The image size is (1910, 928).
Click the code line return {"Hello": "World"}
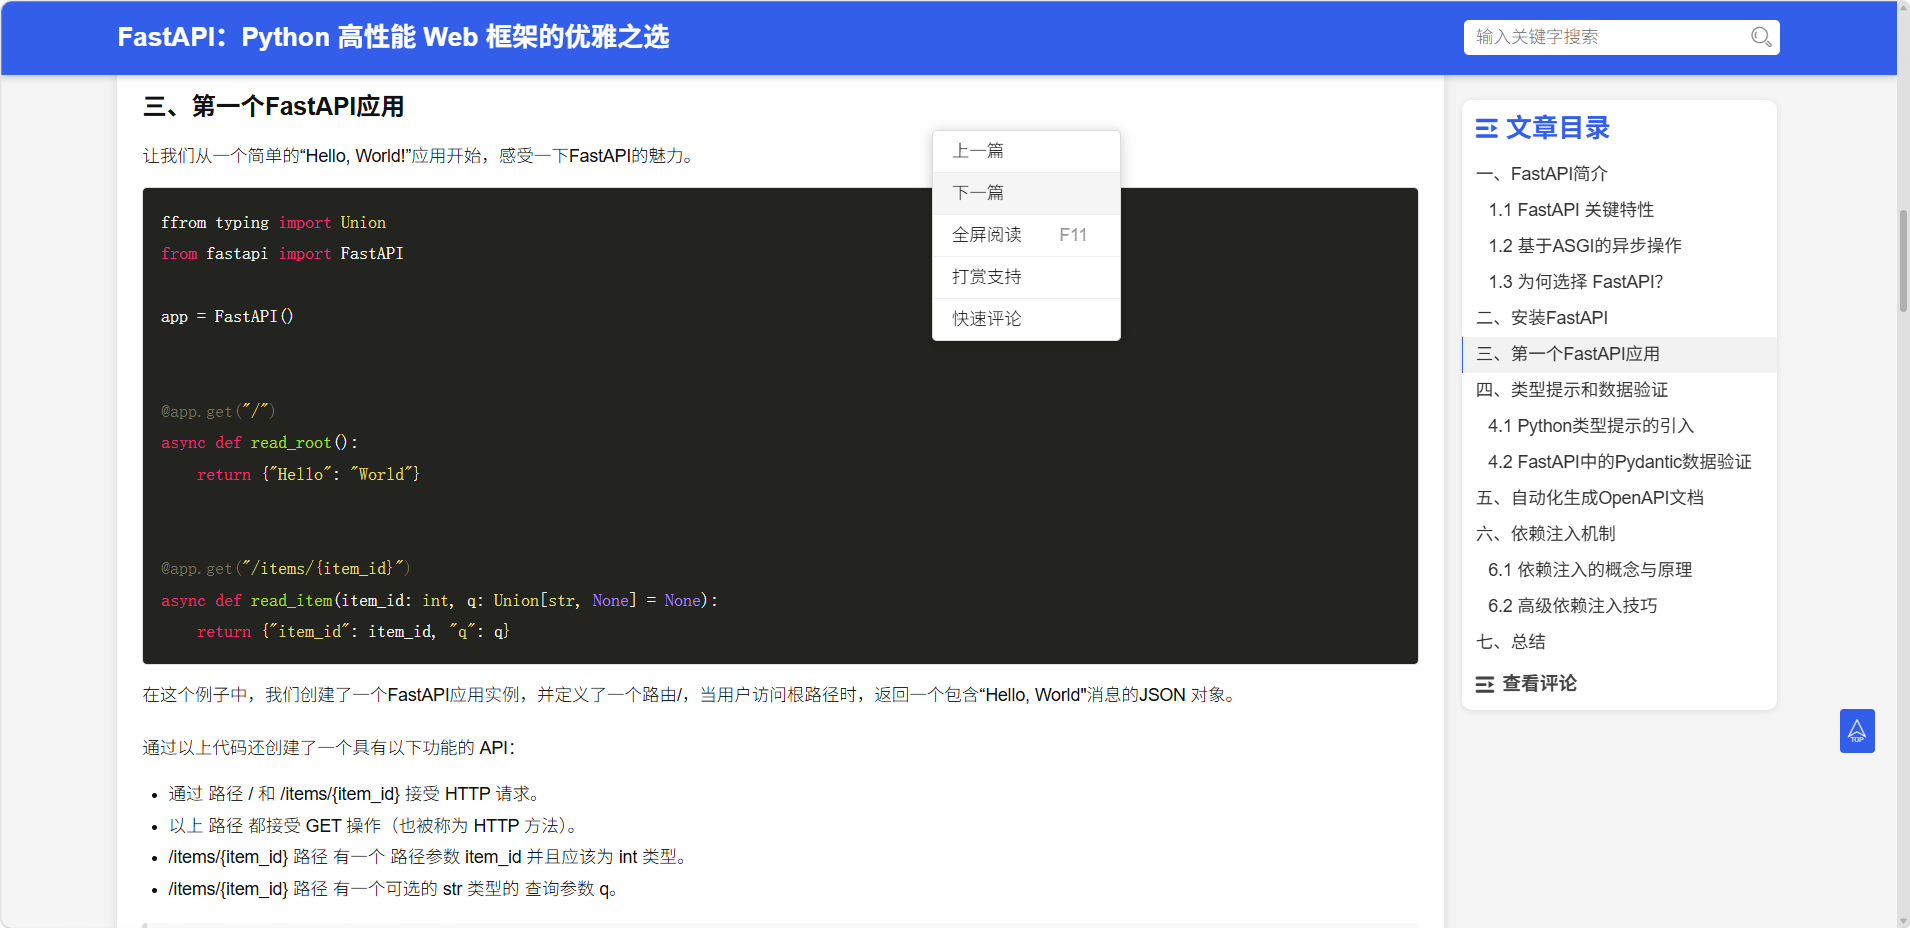click(x=308, y=475)
